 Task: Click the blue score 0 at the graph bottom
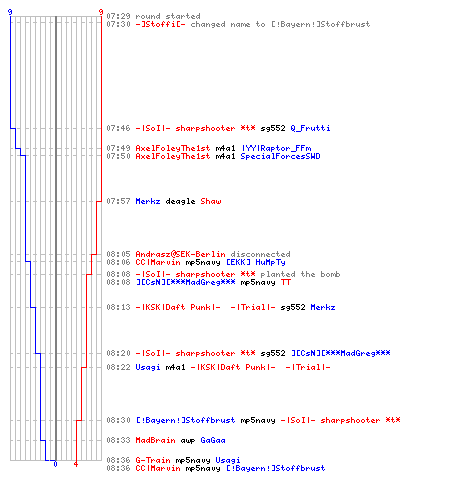(x=55, y=464)
